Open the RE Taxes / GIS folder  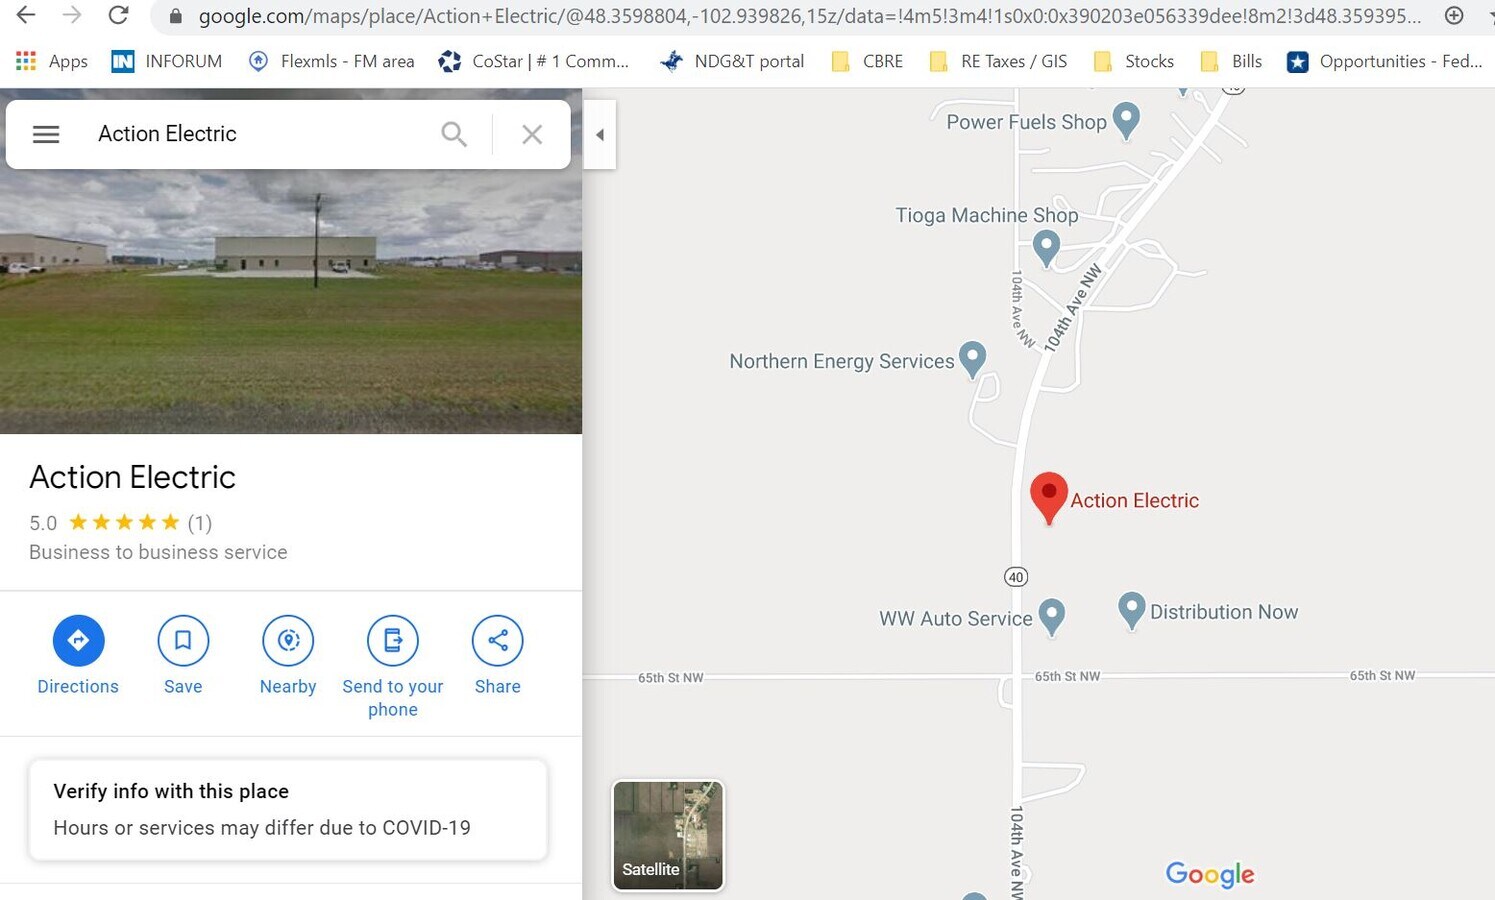[998, 61]
